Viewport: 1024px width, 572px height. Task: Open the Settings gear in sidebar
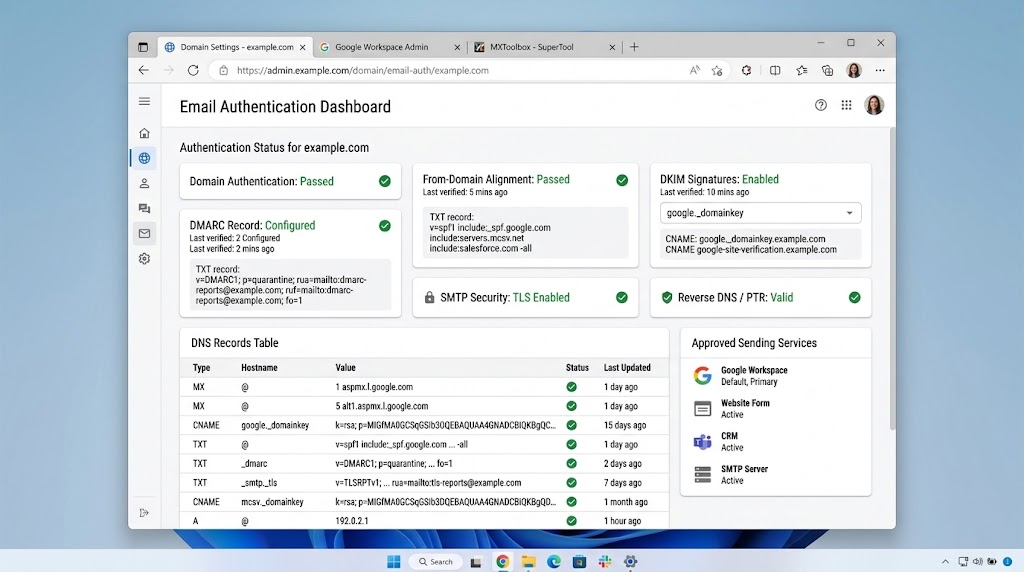pyautogui.click(x=144, y=259)
